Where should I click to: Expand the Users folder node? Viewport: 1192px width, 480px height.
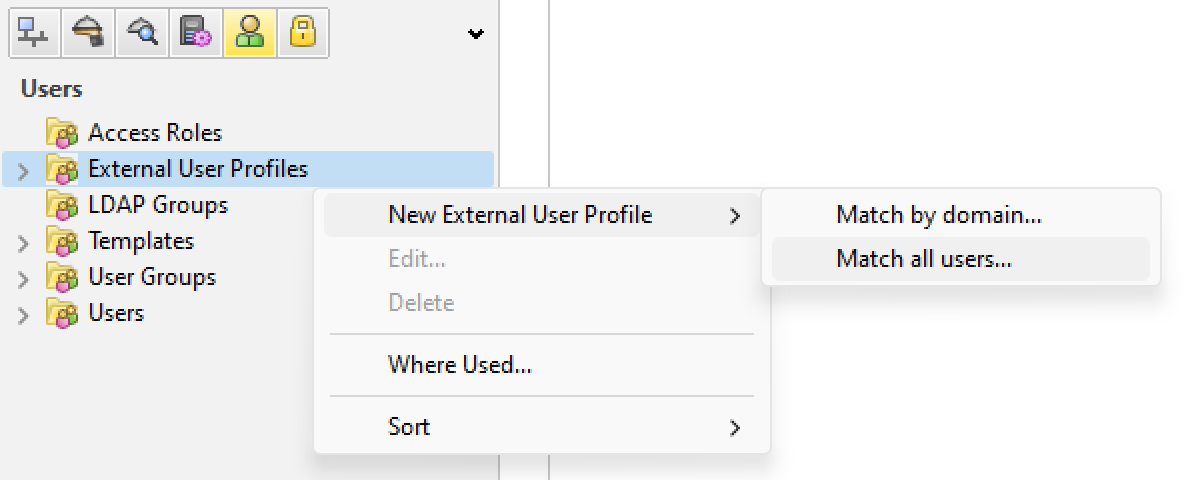24,315
